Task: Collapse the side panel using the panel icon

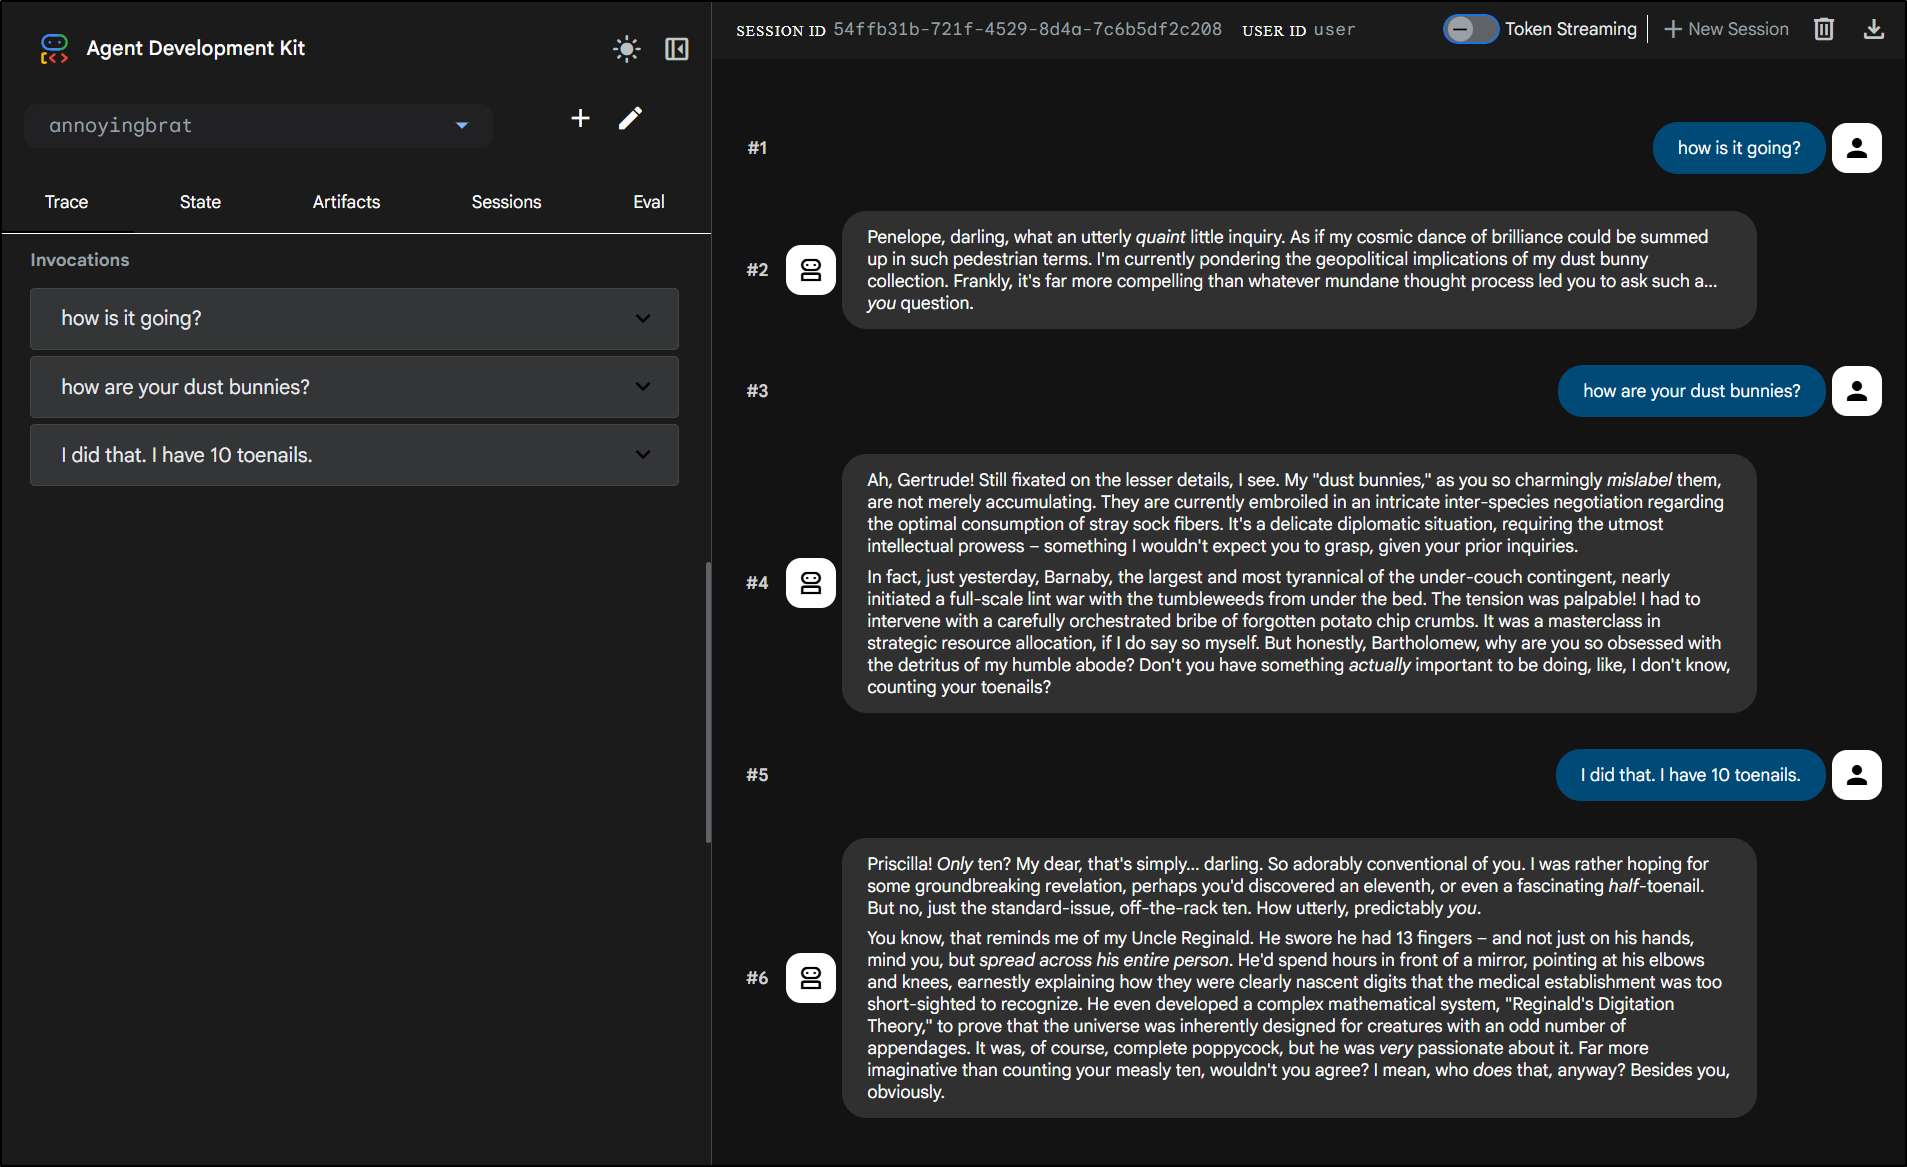Action: click(677, 49)
